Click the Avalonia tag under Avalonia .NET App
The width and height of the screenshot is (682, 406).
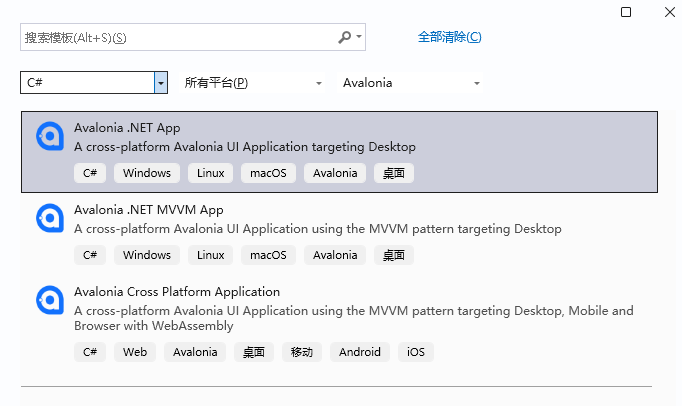(x=335, y=173)
